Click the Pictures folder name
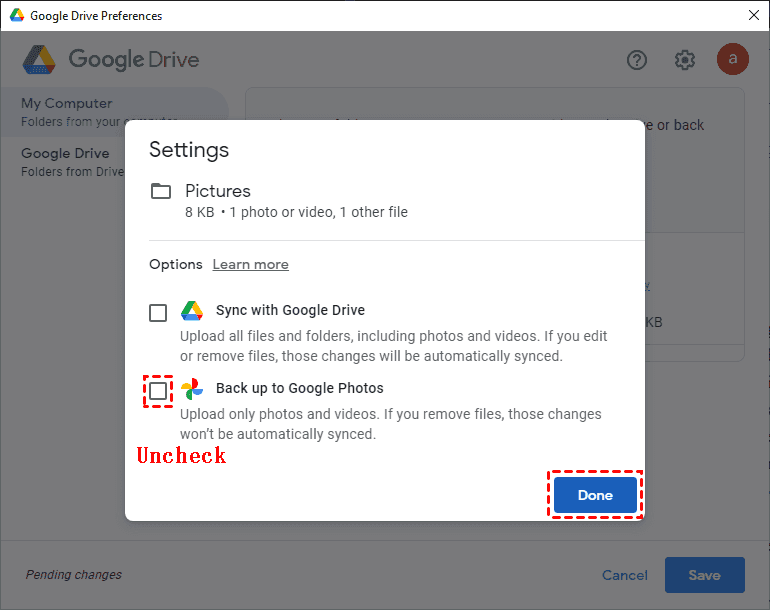Screen dimensions: 770x610 click(218, 191)
